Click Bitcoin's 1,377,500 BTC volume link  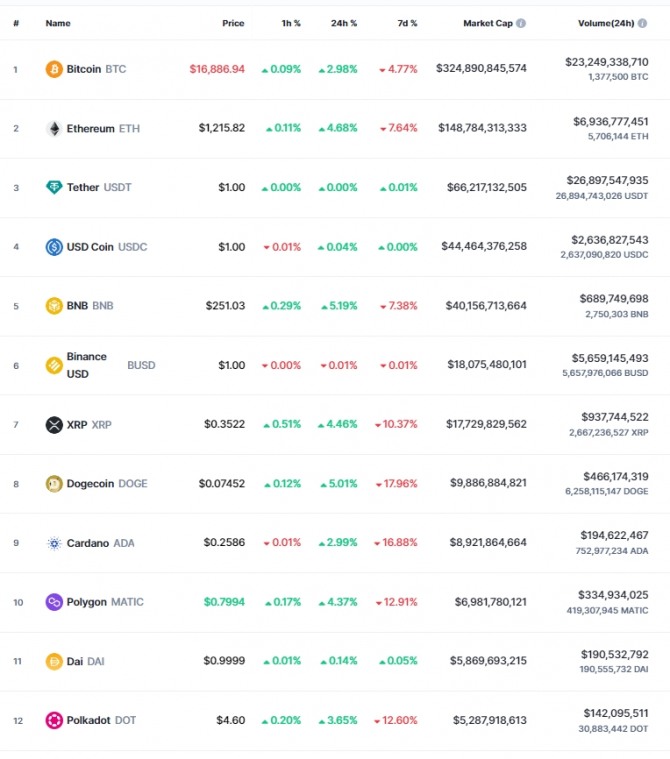[618, 77]
